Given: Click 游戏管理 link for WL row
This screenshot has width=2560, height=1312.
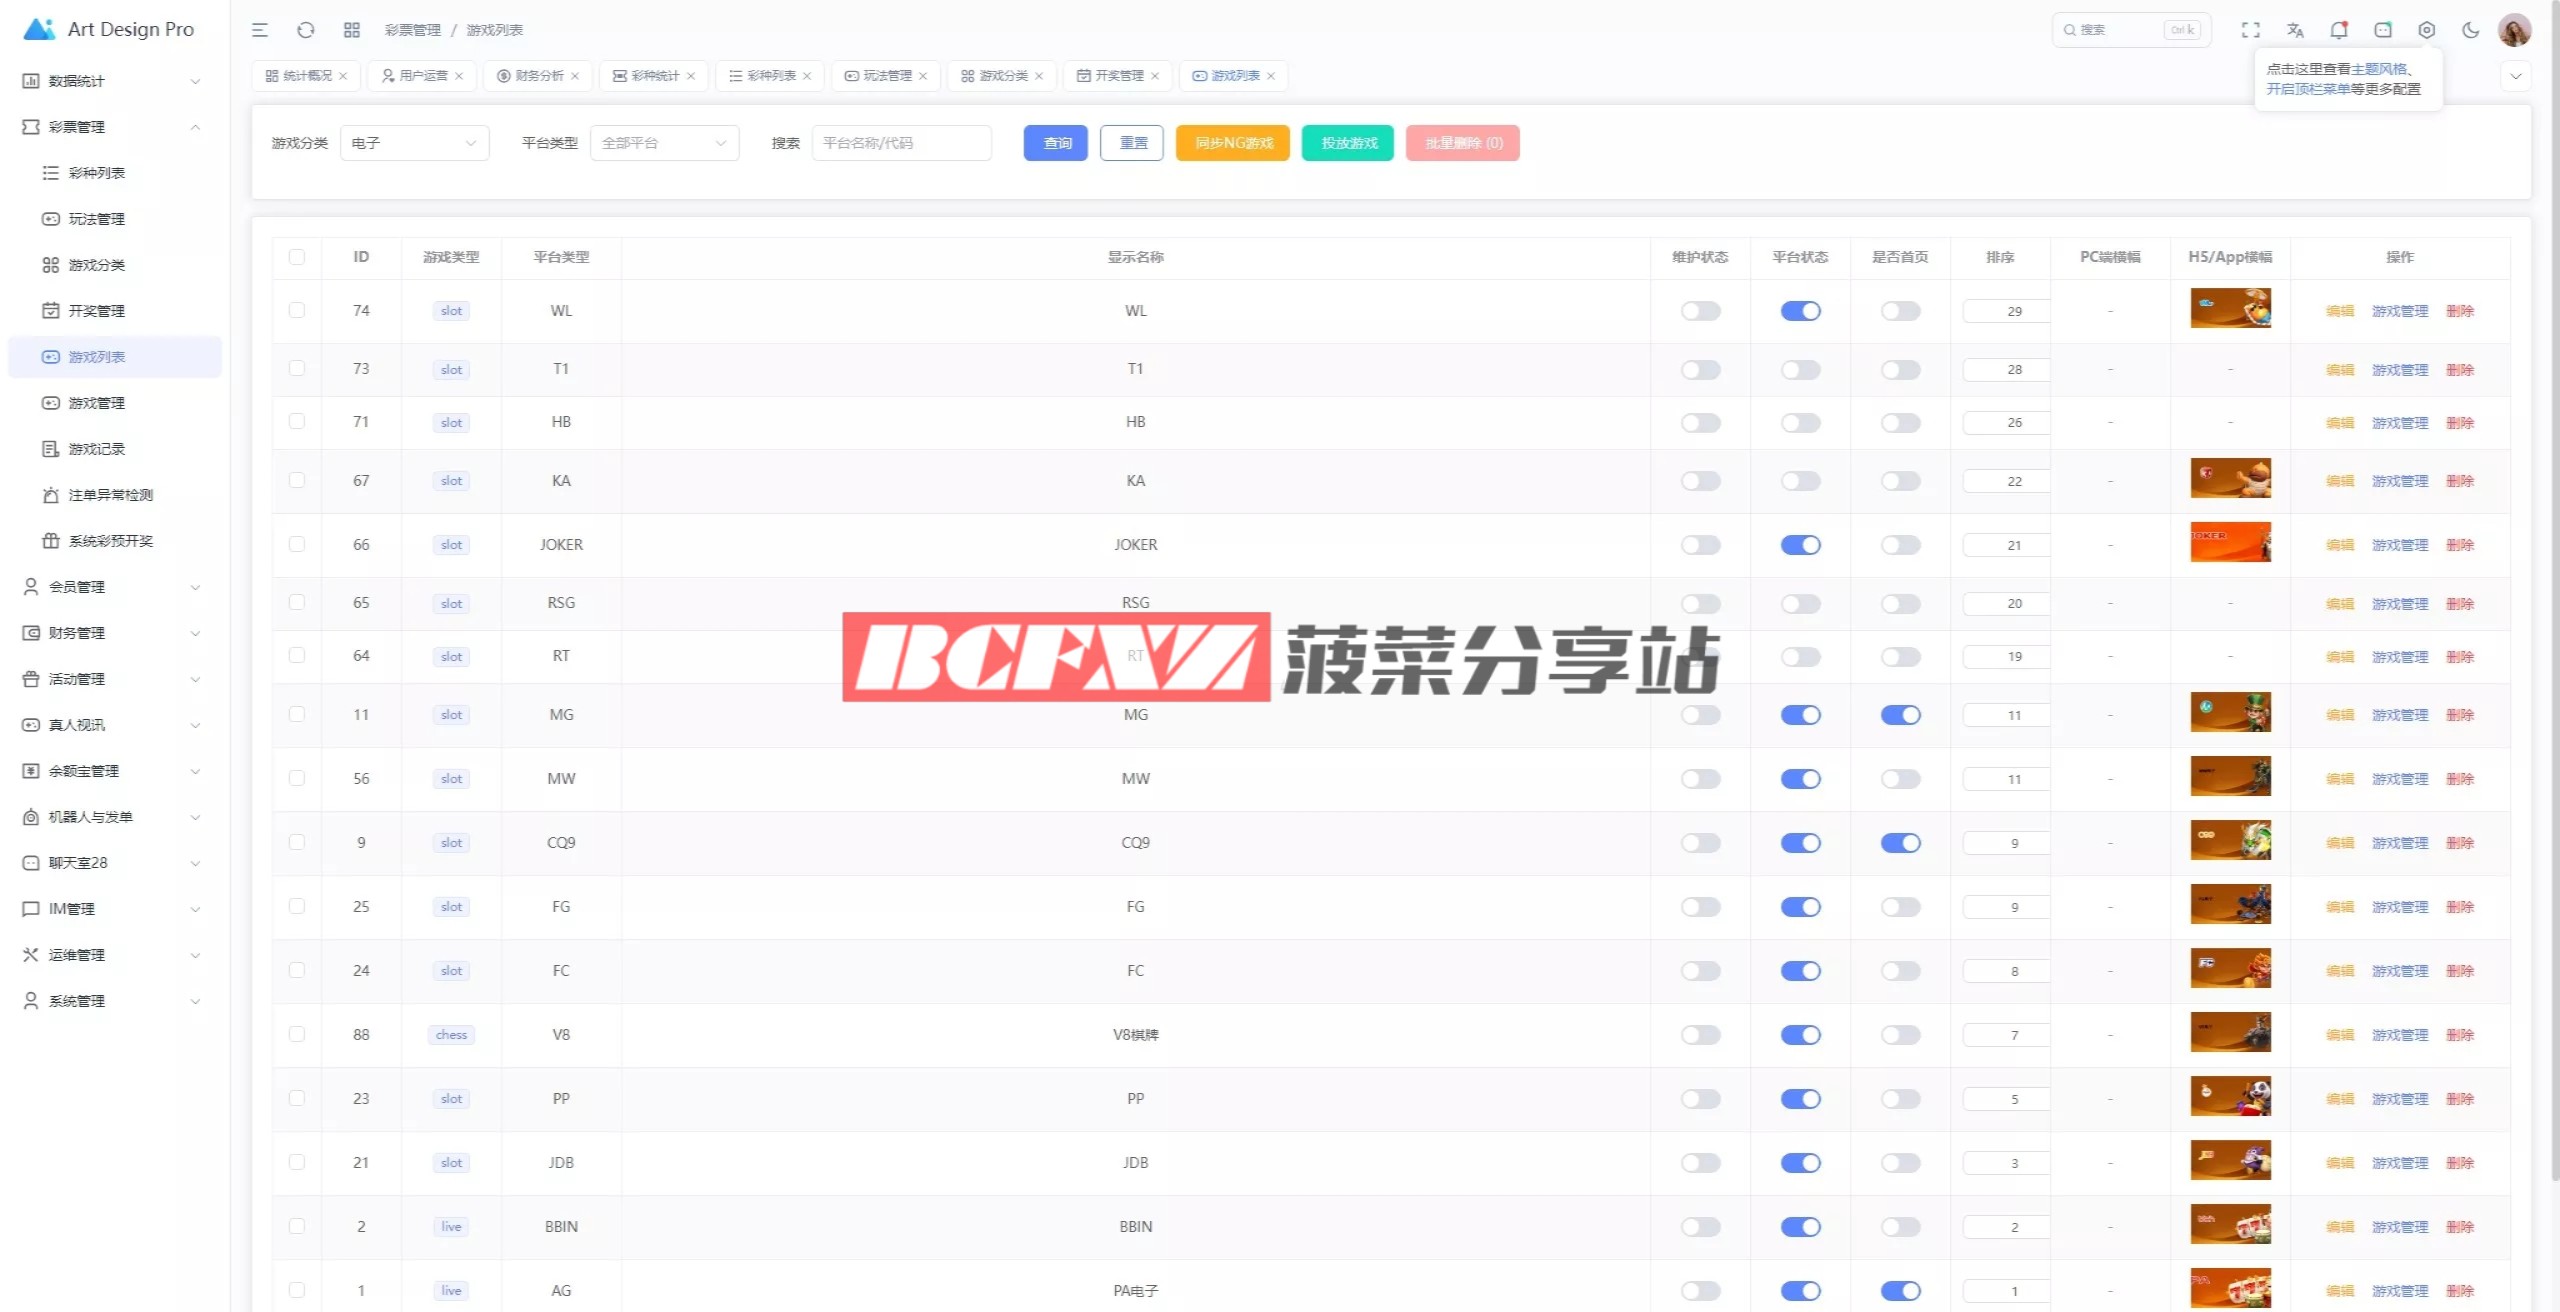Looking at the screenshot, I should tap(2399, 311).
